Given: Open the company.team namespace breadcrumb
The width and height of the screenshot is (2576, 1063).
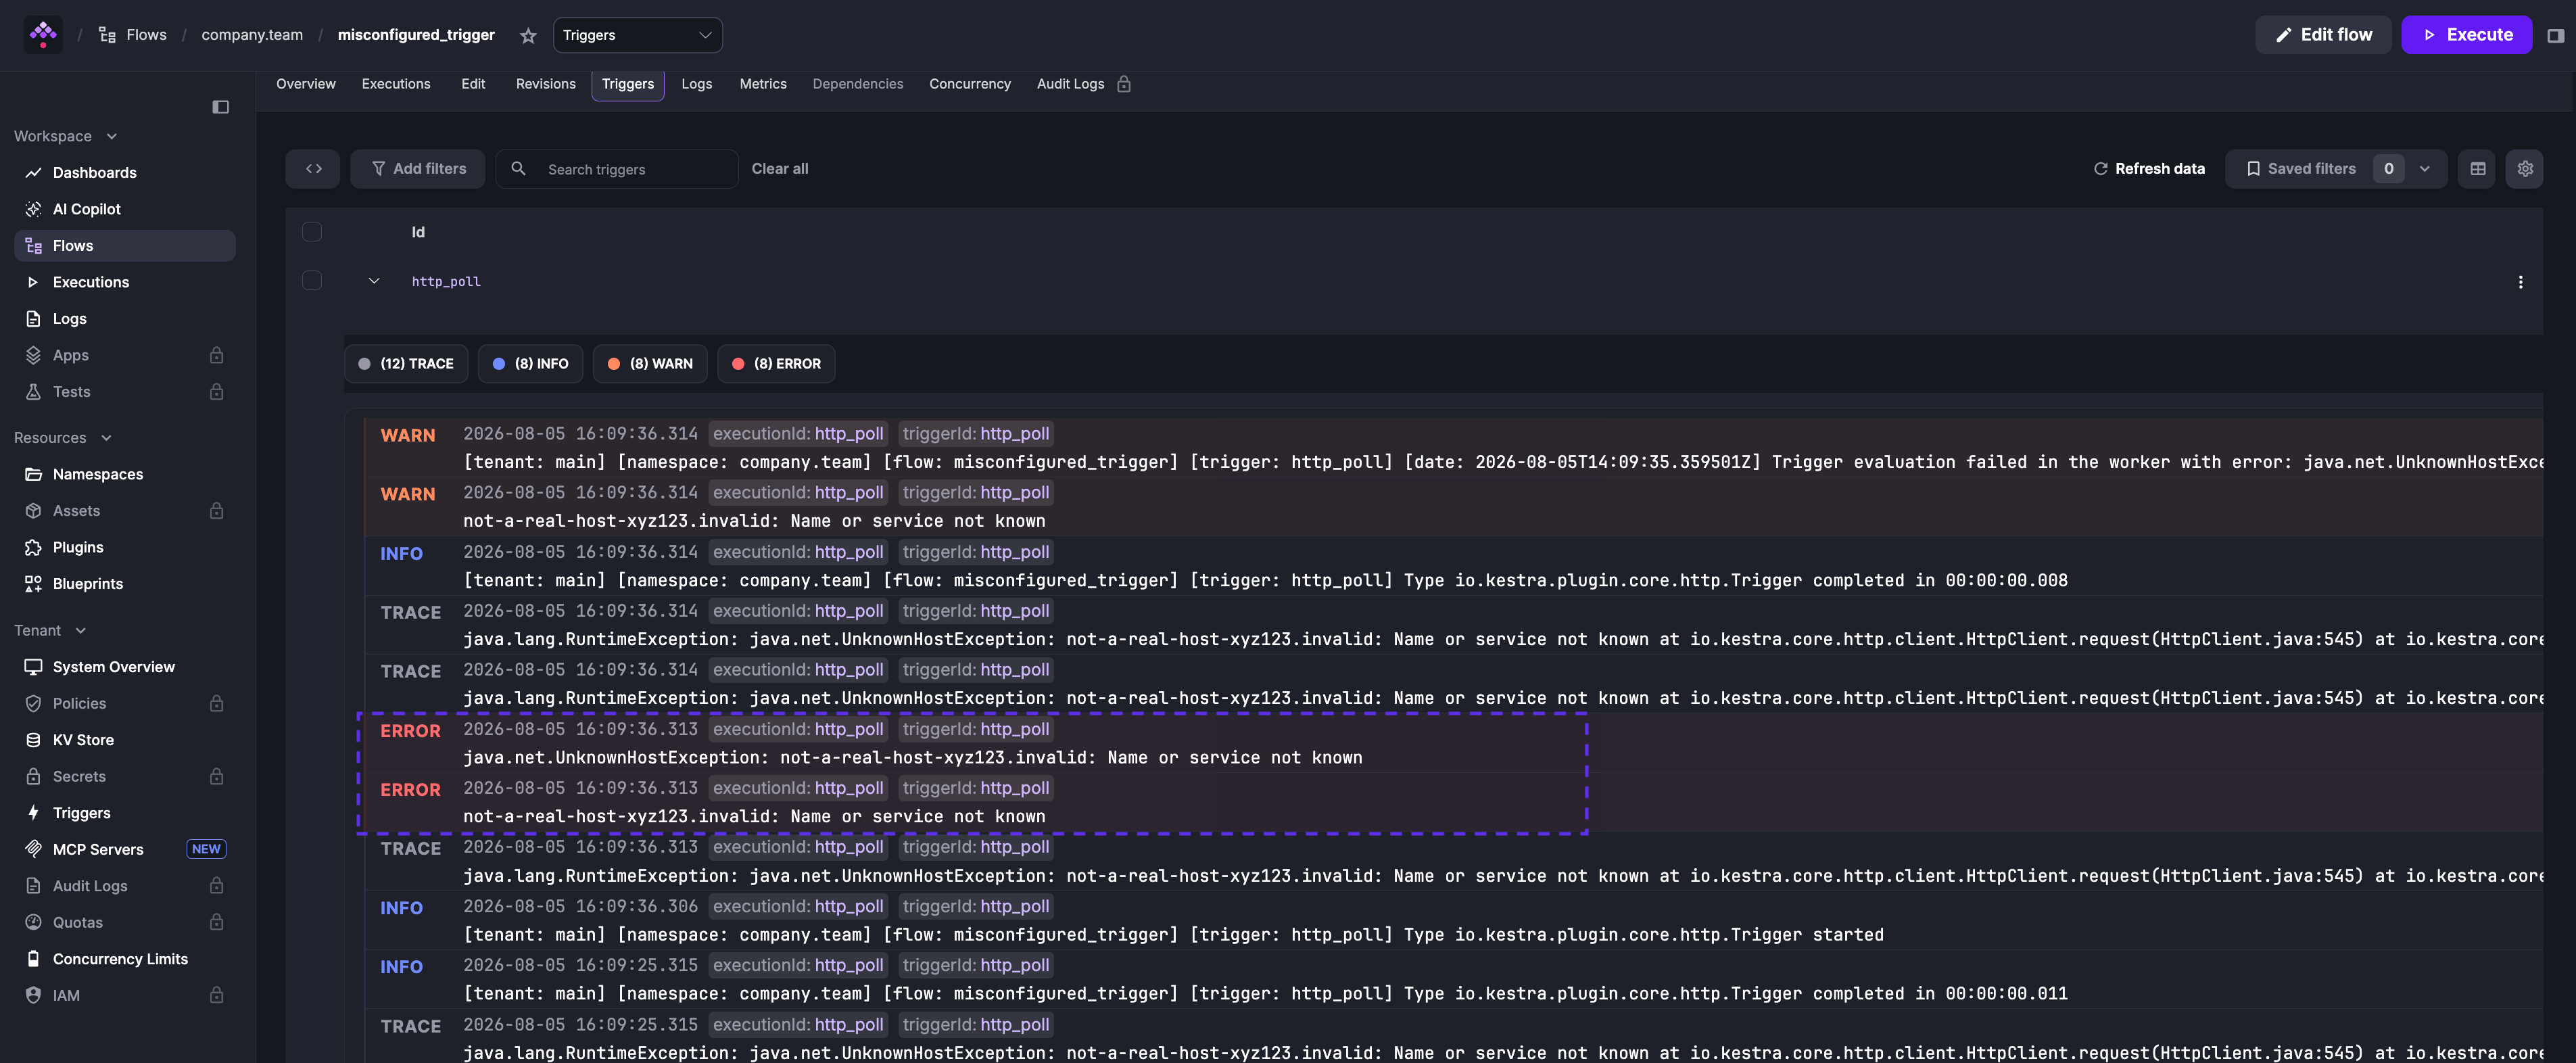Looking at the screenshot, I should 252,35.
